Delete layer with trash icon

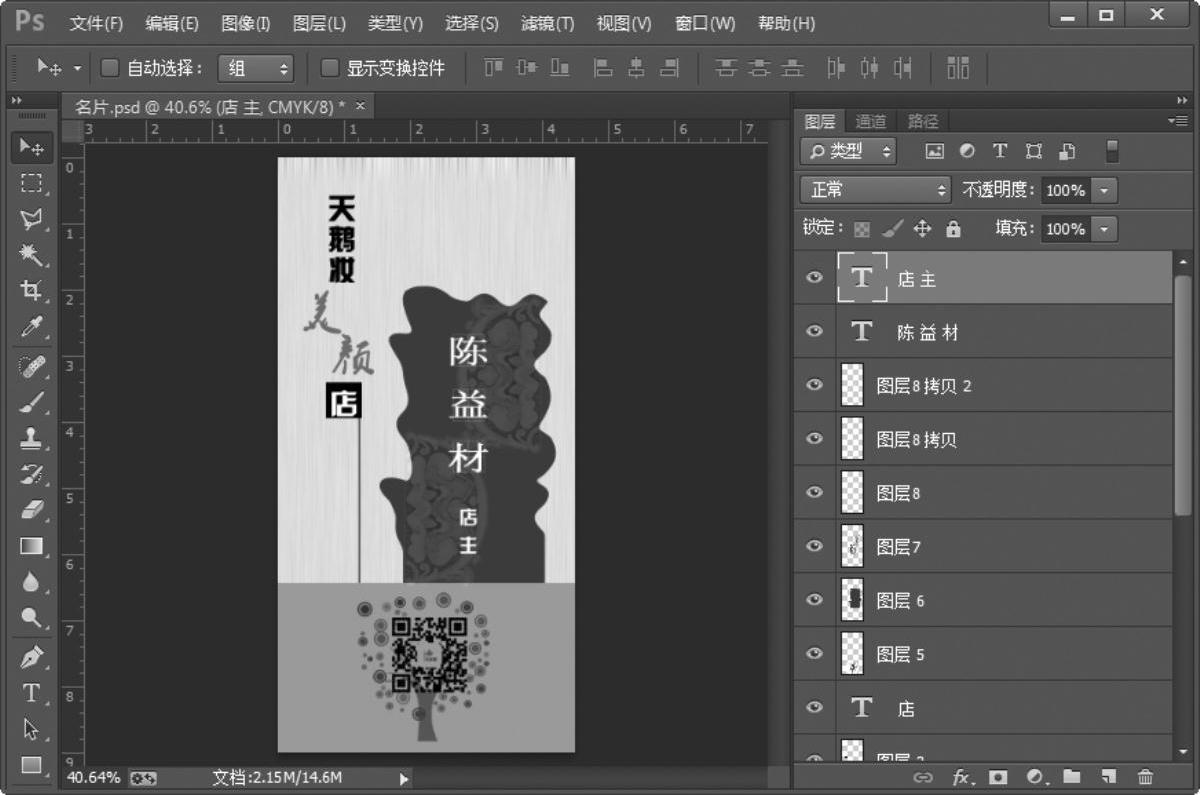click(1145, 777)
